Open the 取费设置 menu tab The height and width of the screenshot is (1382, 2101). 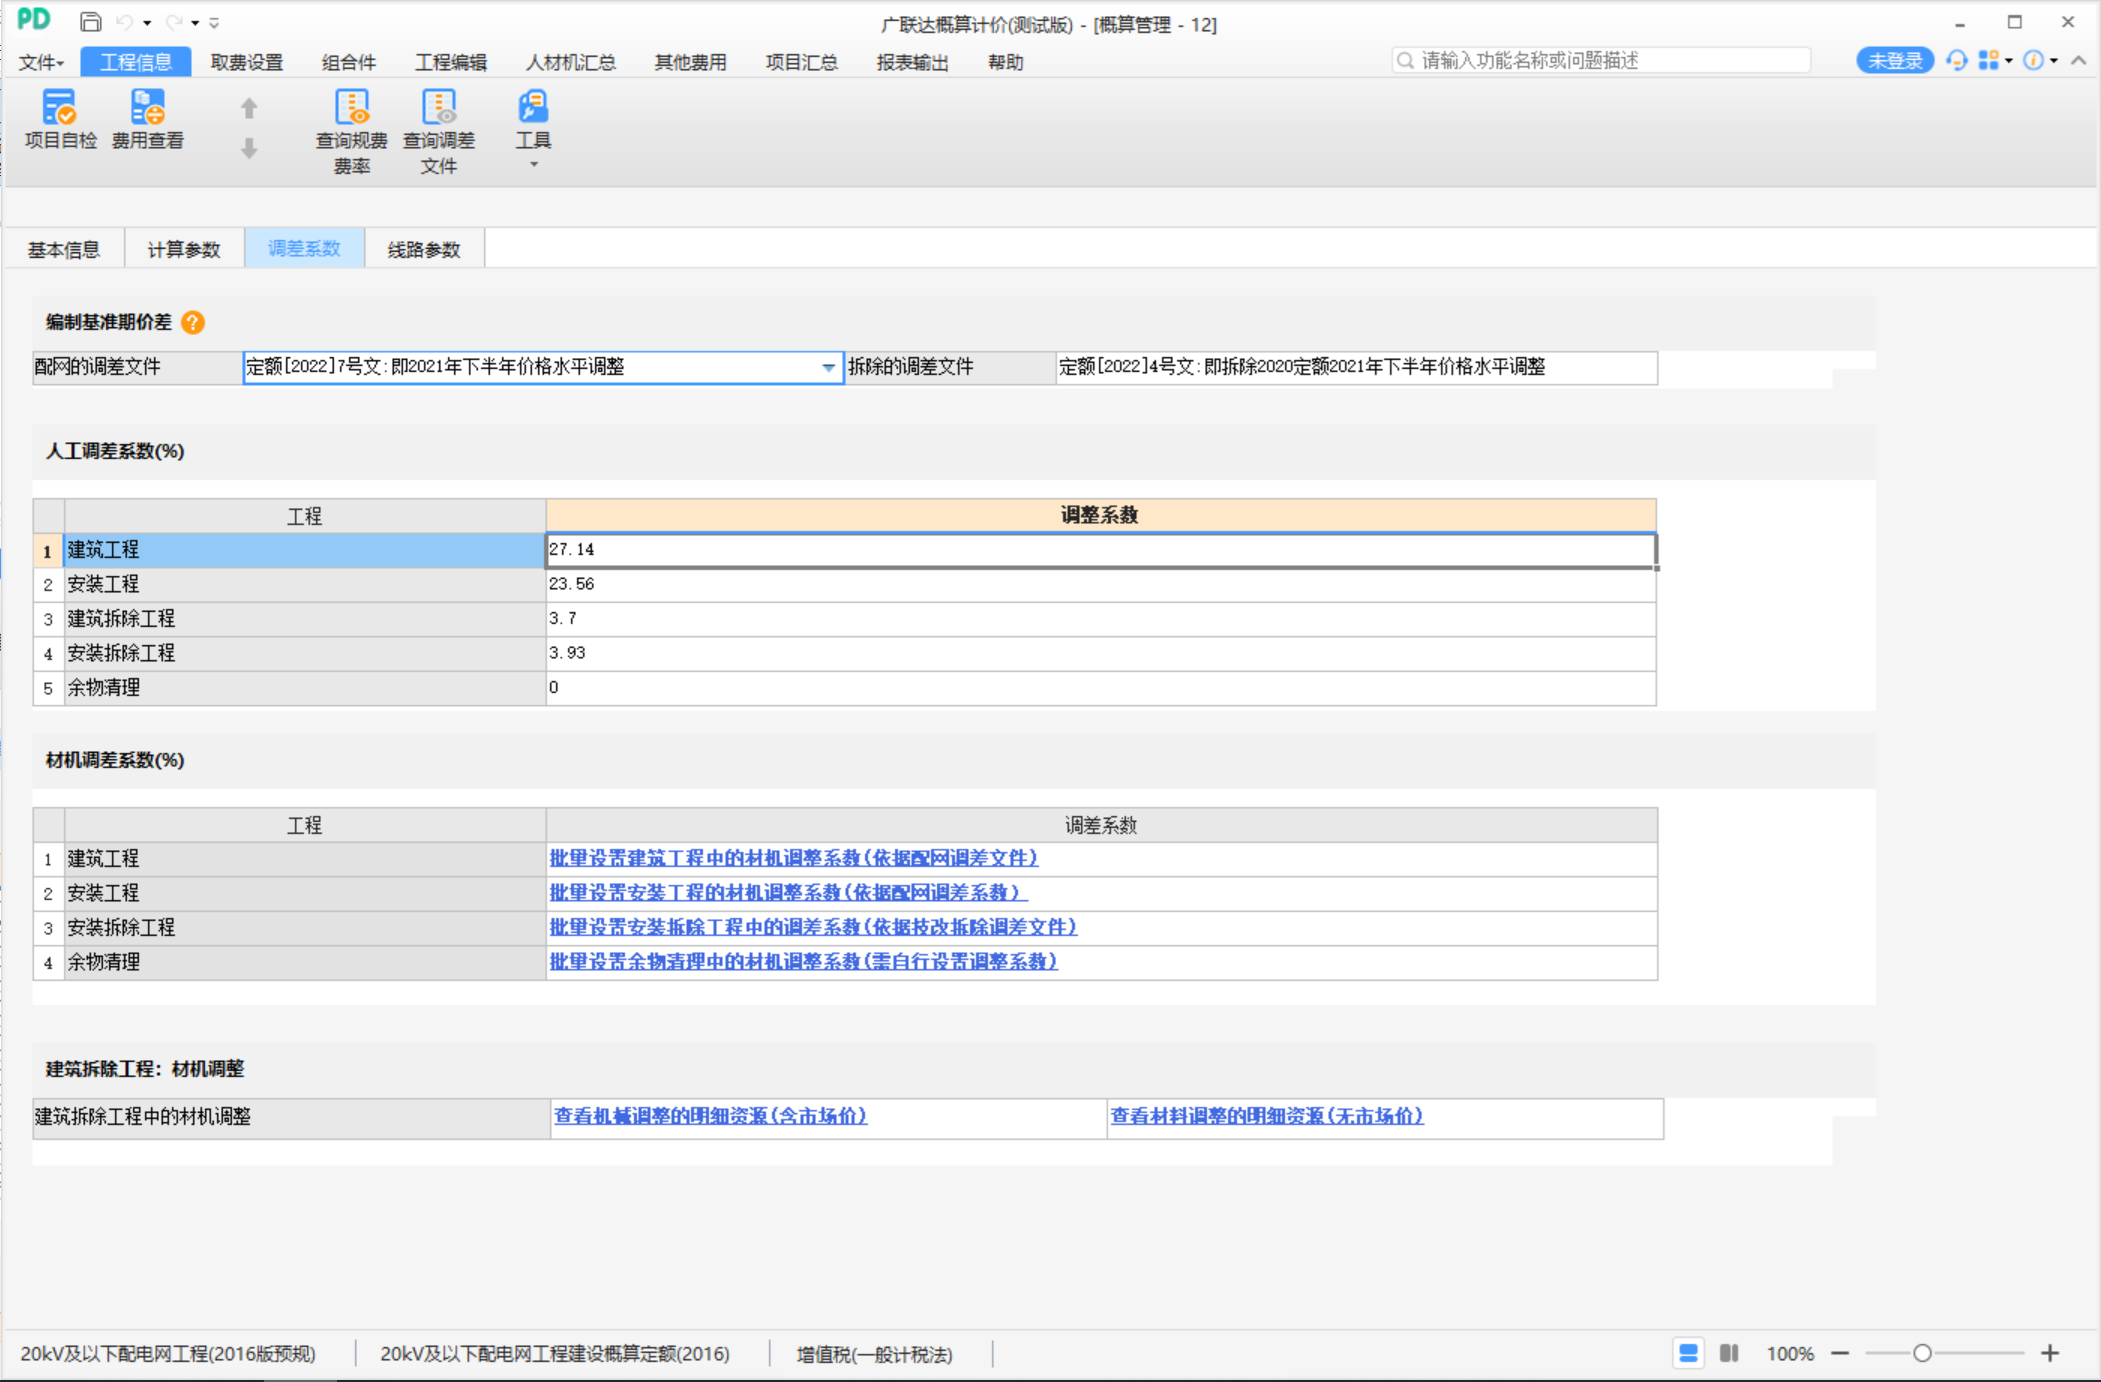point(247,62)
